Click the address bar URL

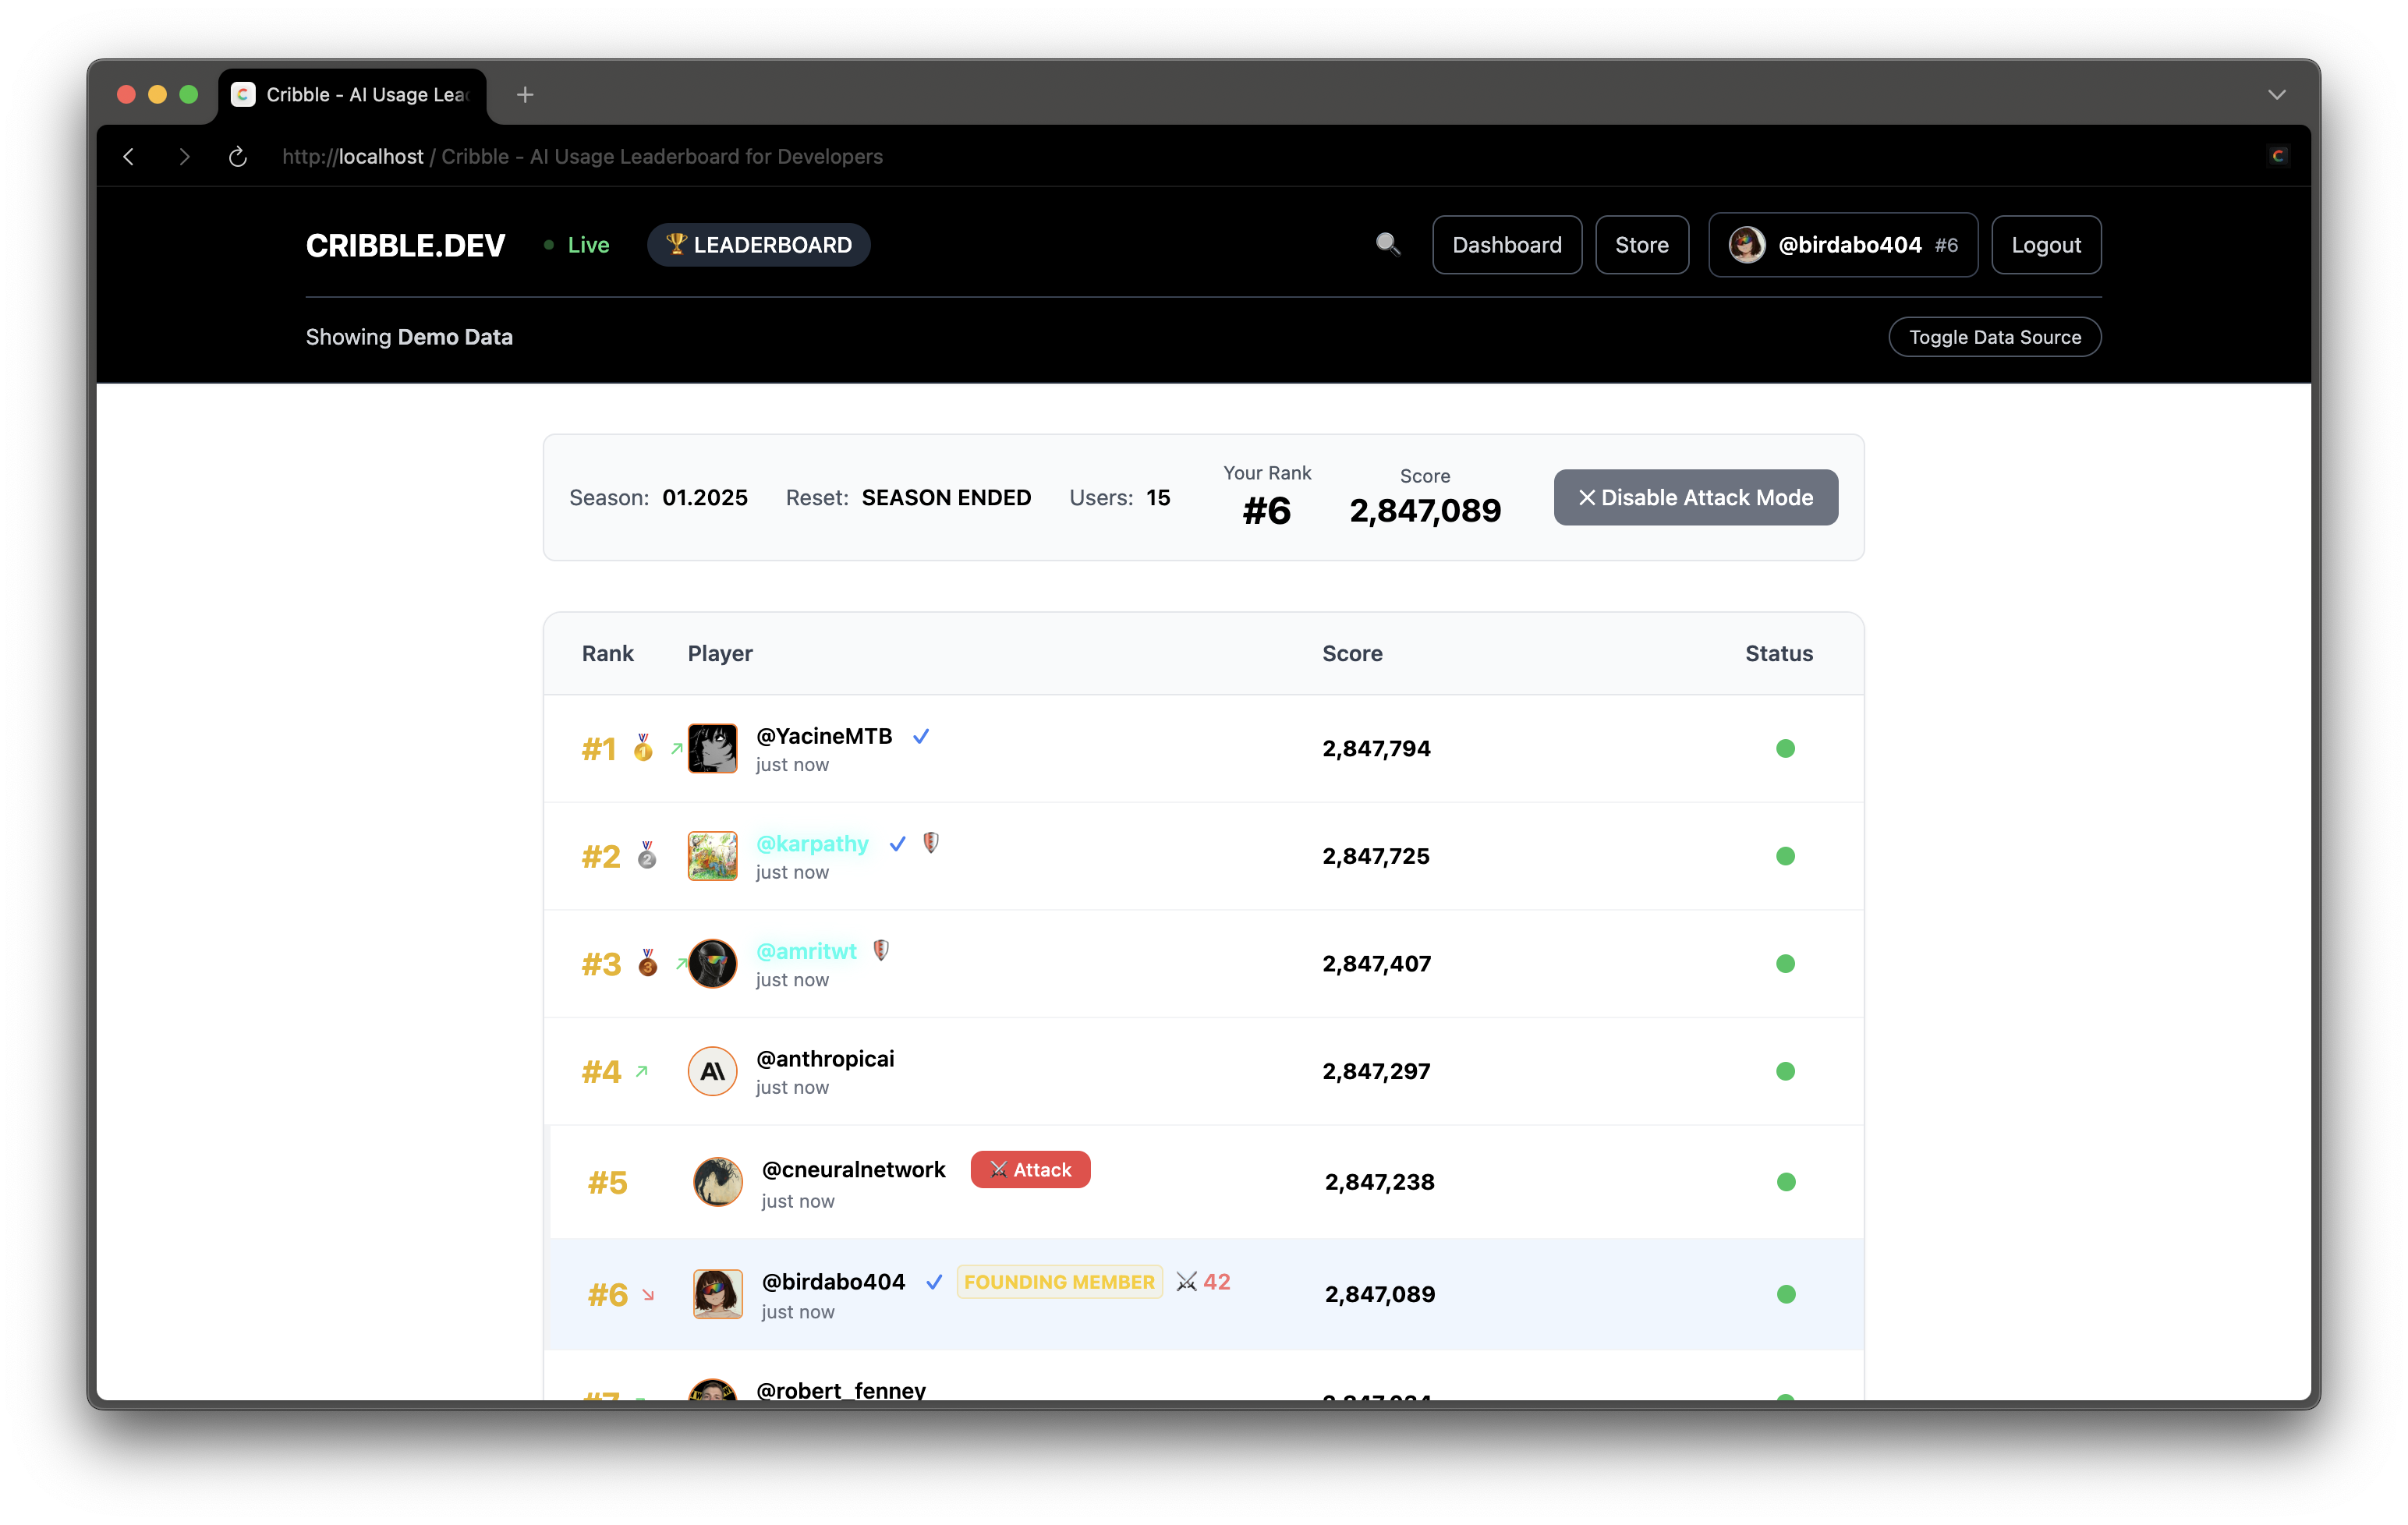[582, 156]
